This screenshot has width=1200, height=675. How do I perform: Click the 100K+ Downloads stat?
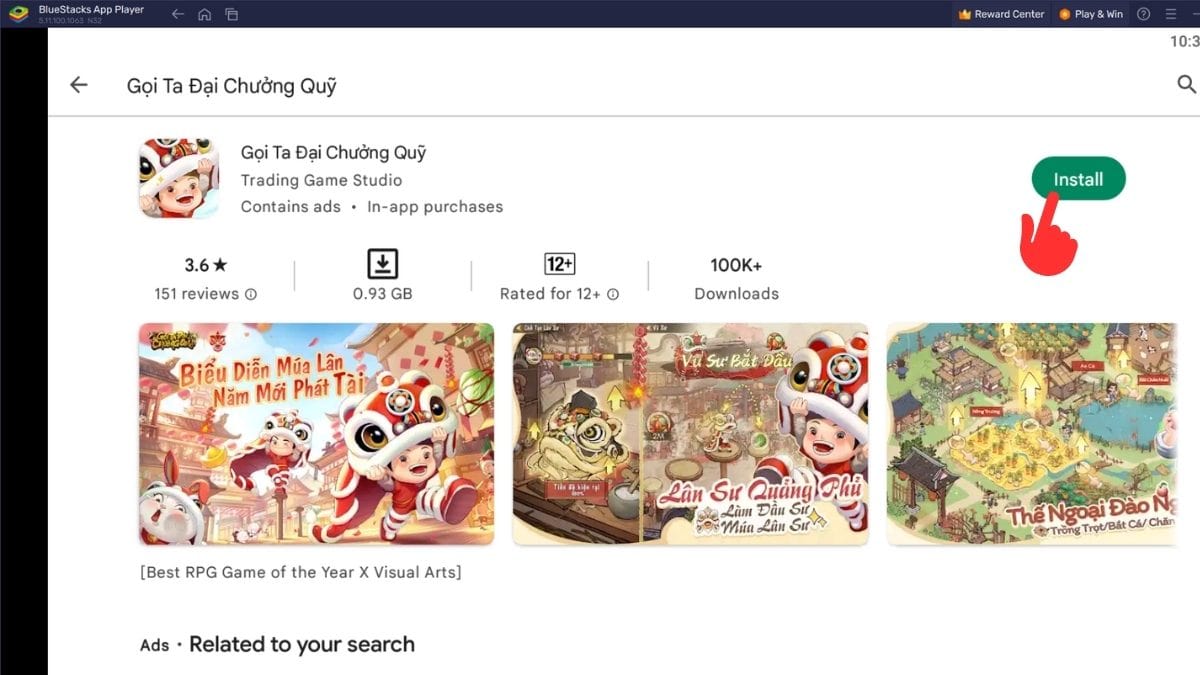[737, 279]
